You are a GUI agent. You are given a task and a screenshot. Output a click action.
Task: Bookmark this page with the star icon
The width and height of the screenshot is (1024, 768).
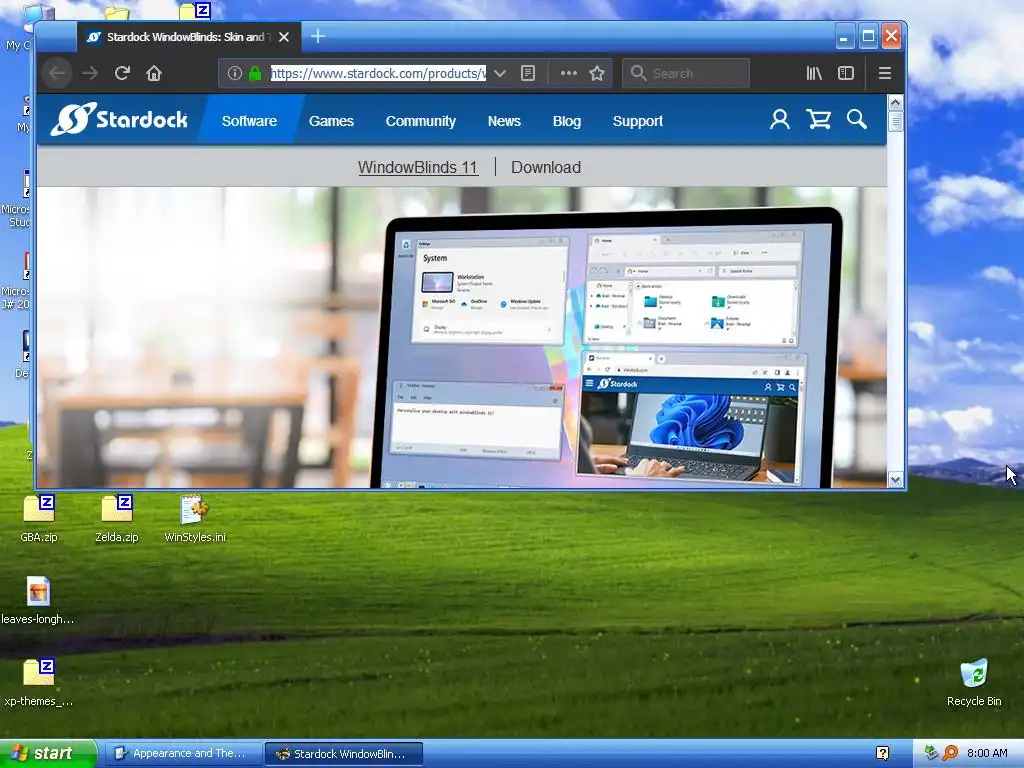[x=597, y=73]
